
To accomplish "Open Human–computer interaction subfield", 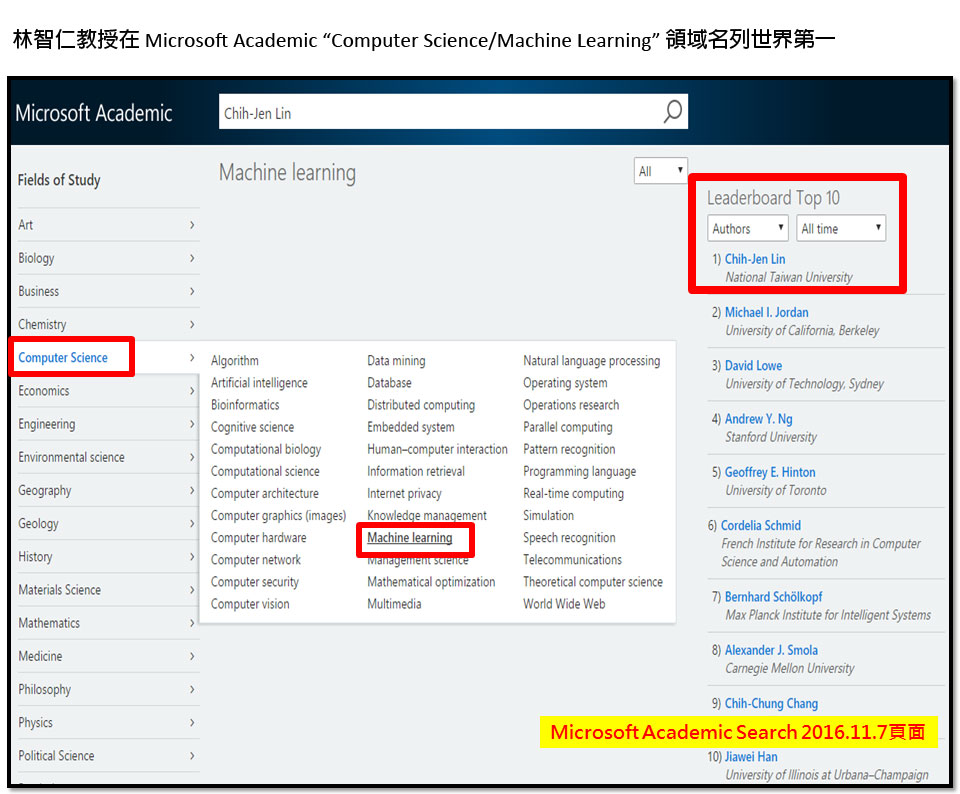I will 437,449.
